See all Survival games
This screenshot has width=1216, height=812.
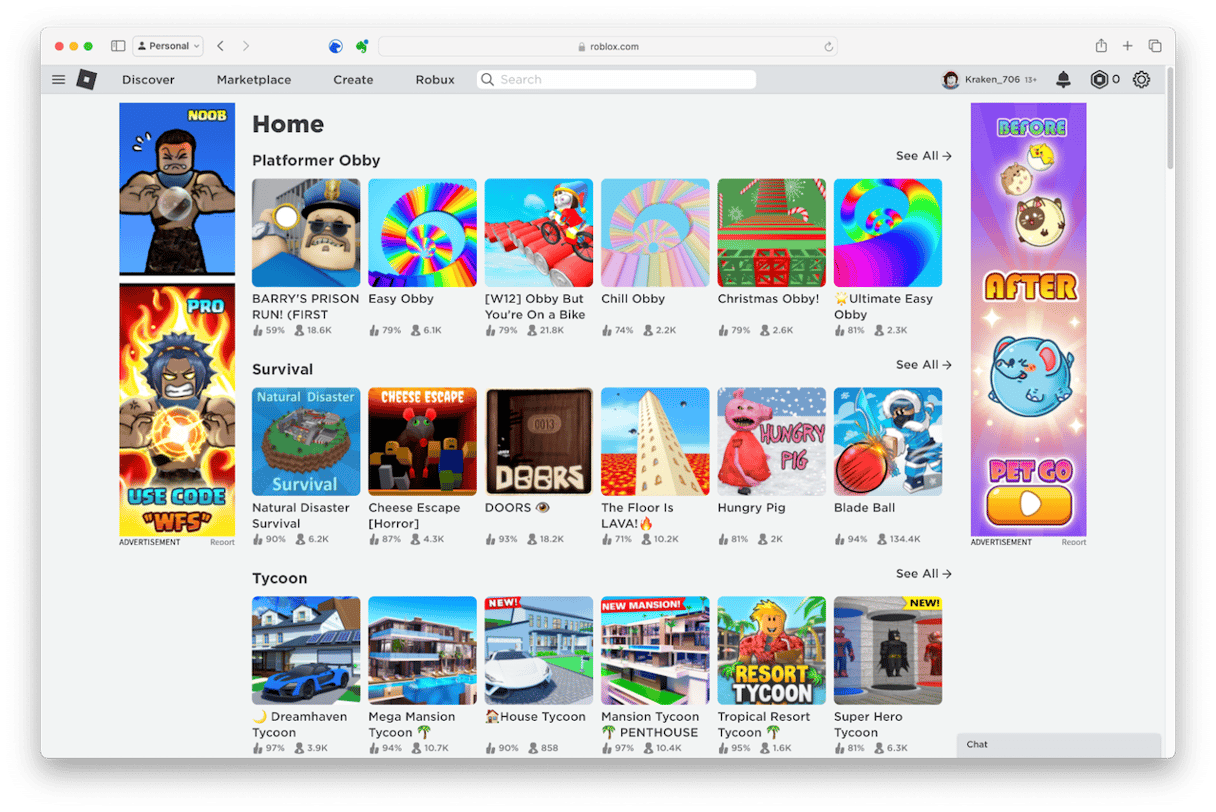point(924,365)
